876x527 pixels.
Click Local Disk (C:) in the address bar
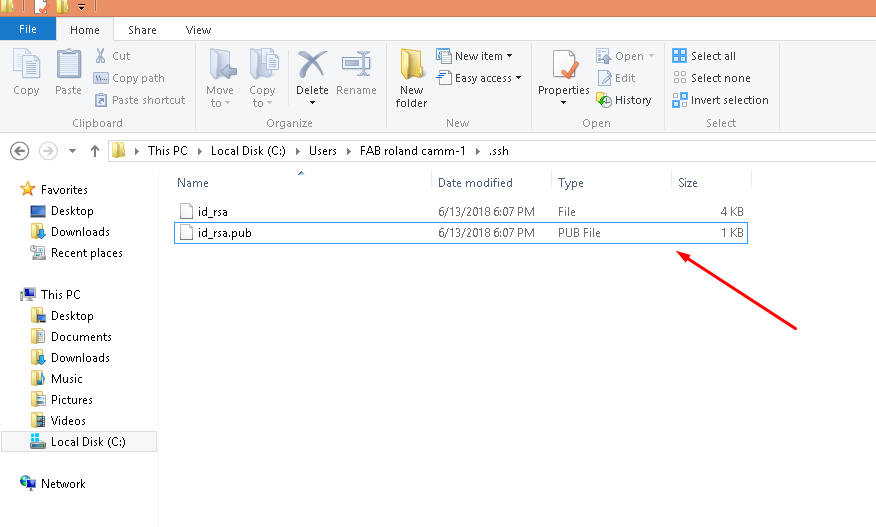coord(248,151)
